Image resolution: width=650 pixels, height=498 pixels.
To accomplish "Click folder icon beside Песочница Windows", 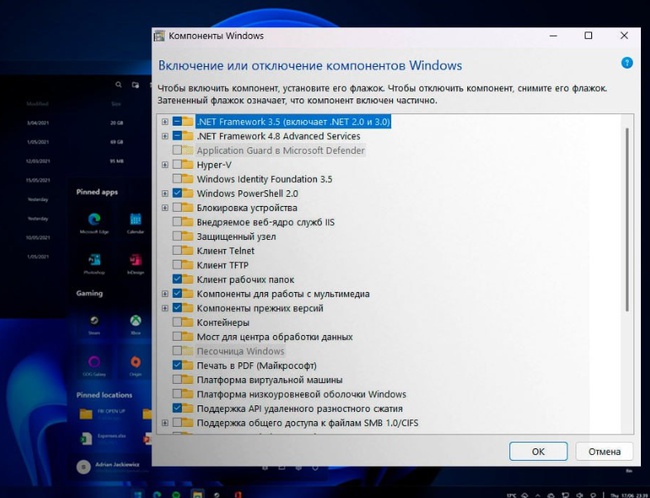I will tap(188, 351).
